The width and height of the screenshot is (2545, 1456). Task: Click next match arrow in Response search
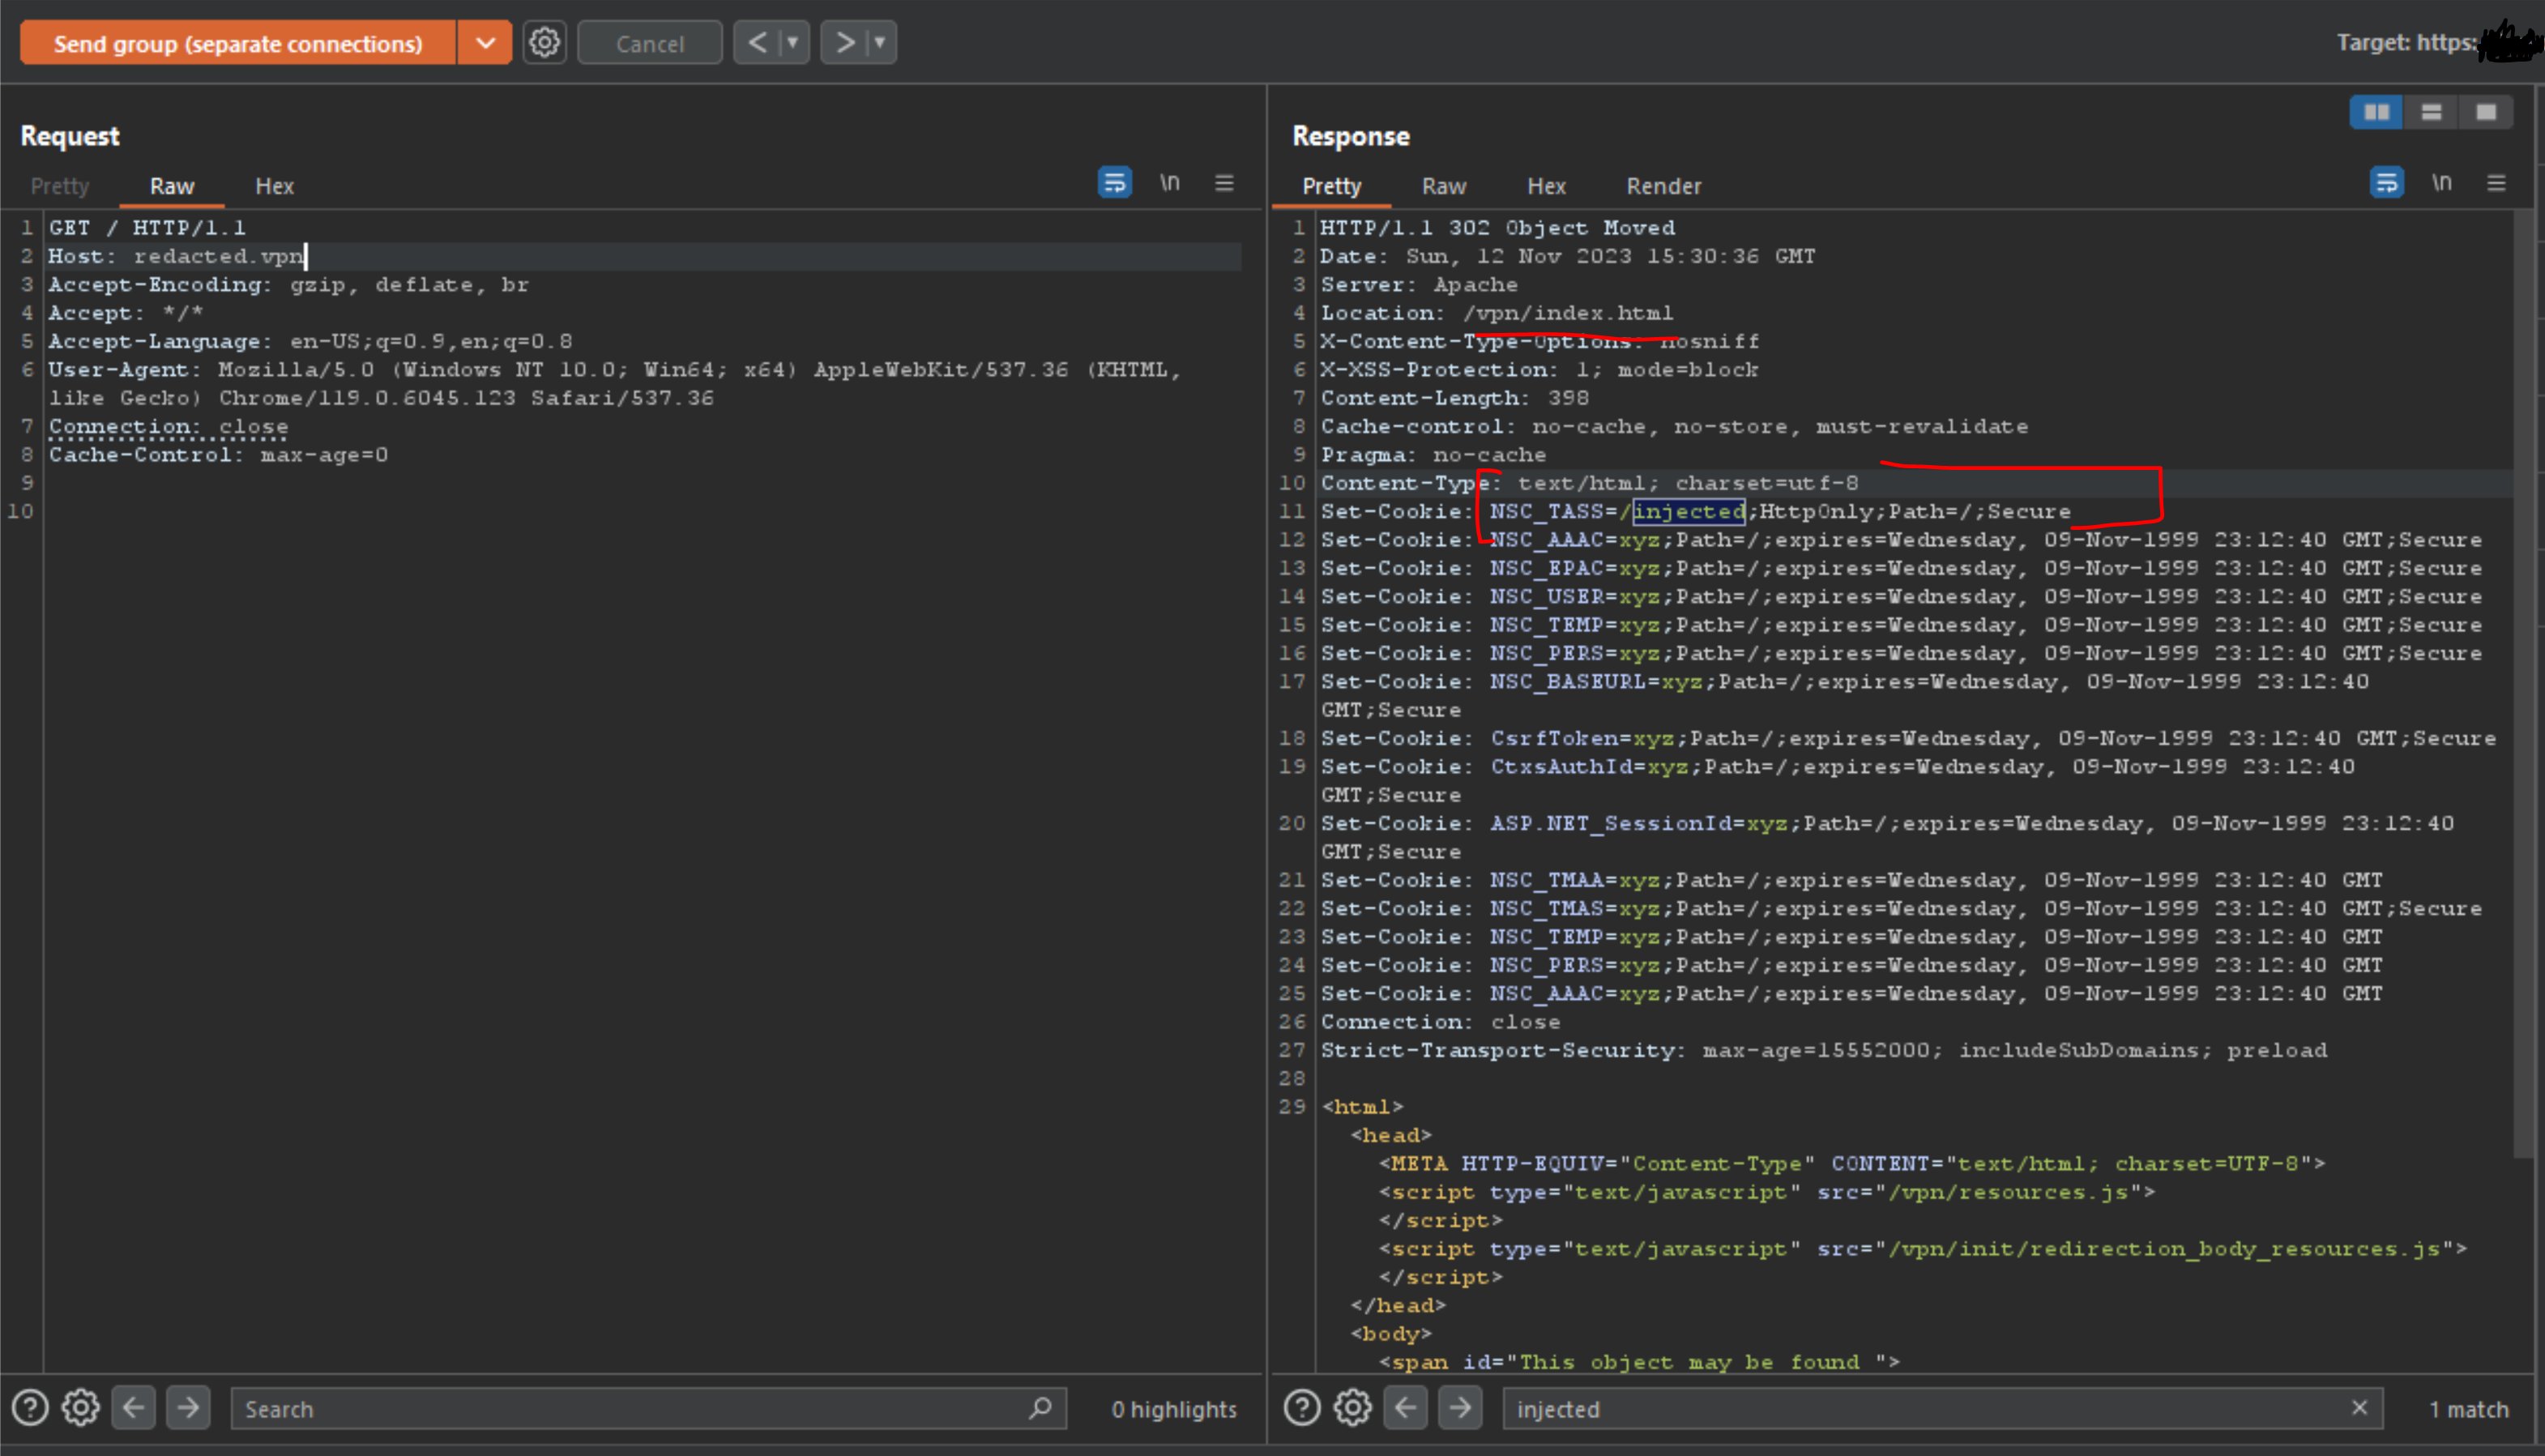[x=1460, y=1408]
